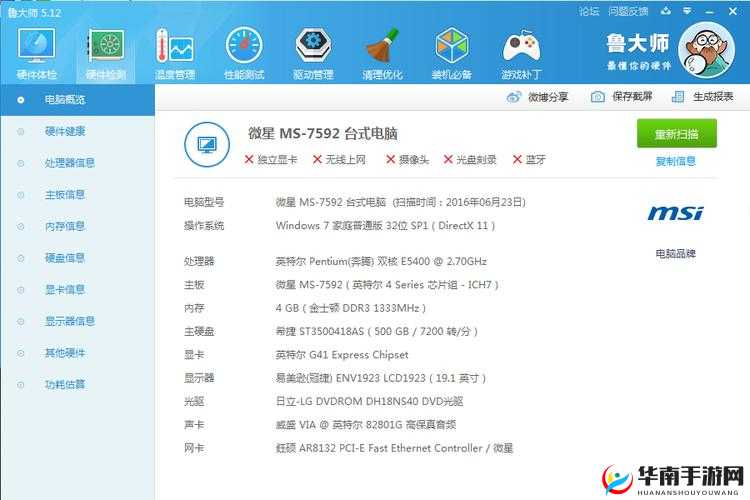Open 硬件体检 hardware checkup icon
Viewport: 750px width, 500px height.
tap(36, 46)
